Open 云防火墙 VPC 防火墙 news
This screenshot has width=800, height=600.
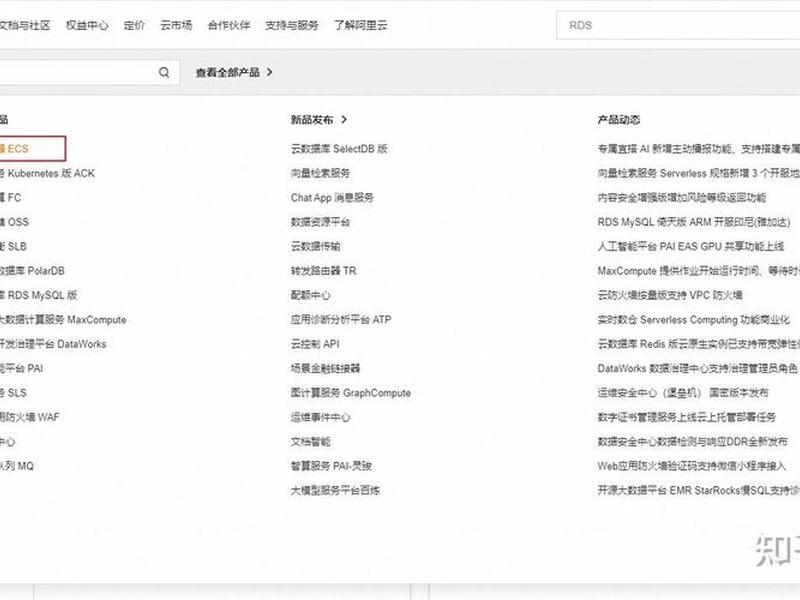(670, 295)
